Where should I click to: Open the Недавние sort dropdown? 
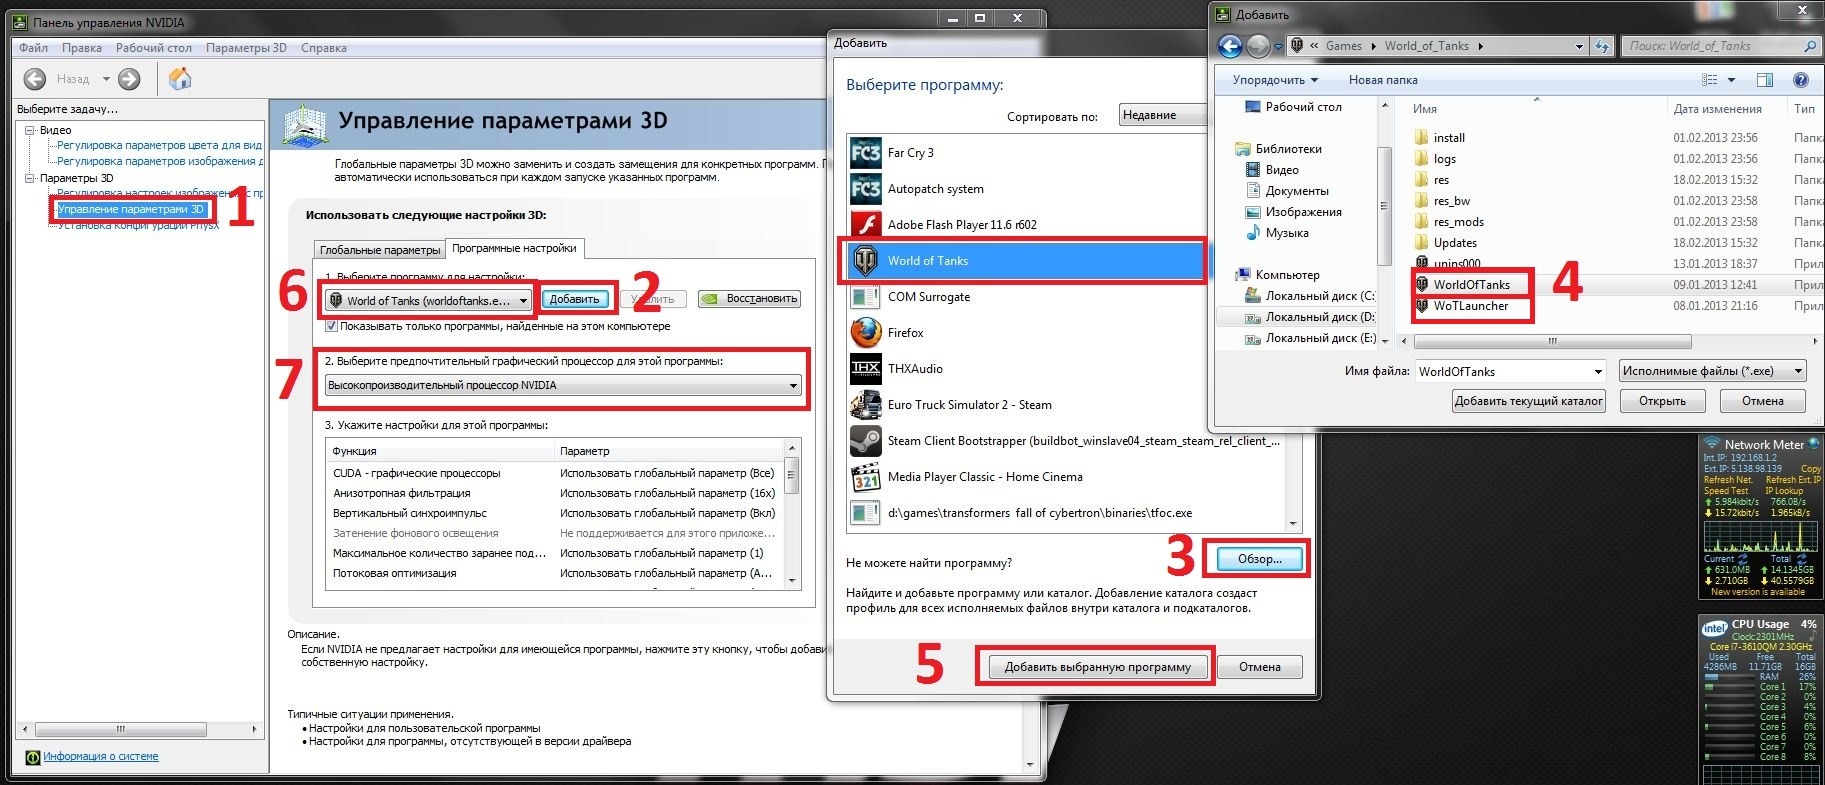click(1163, 115)
